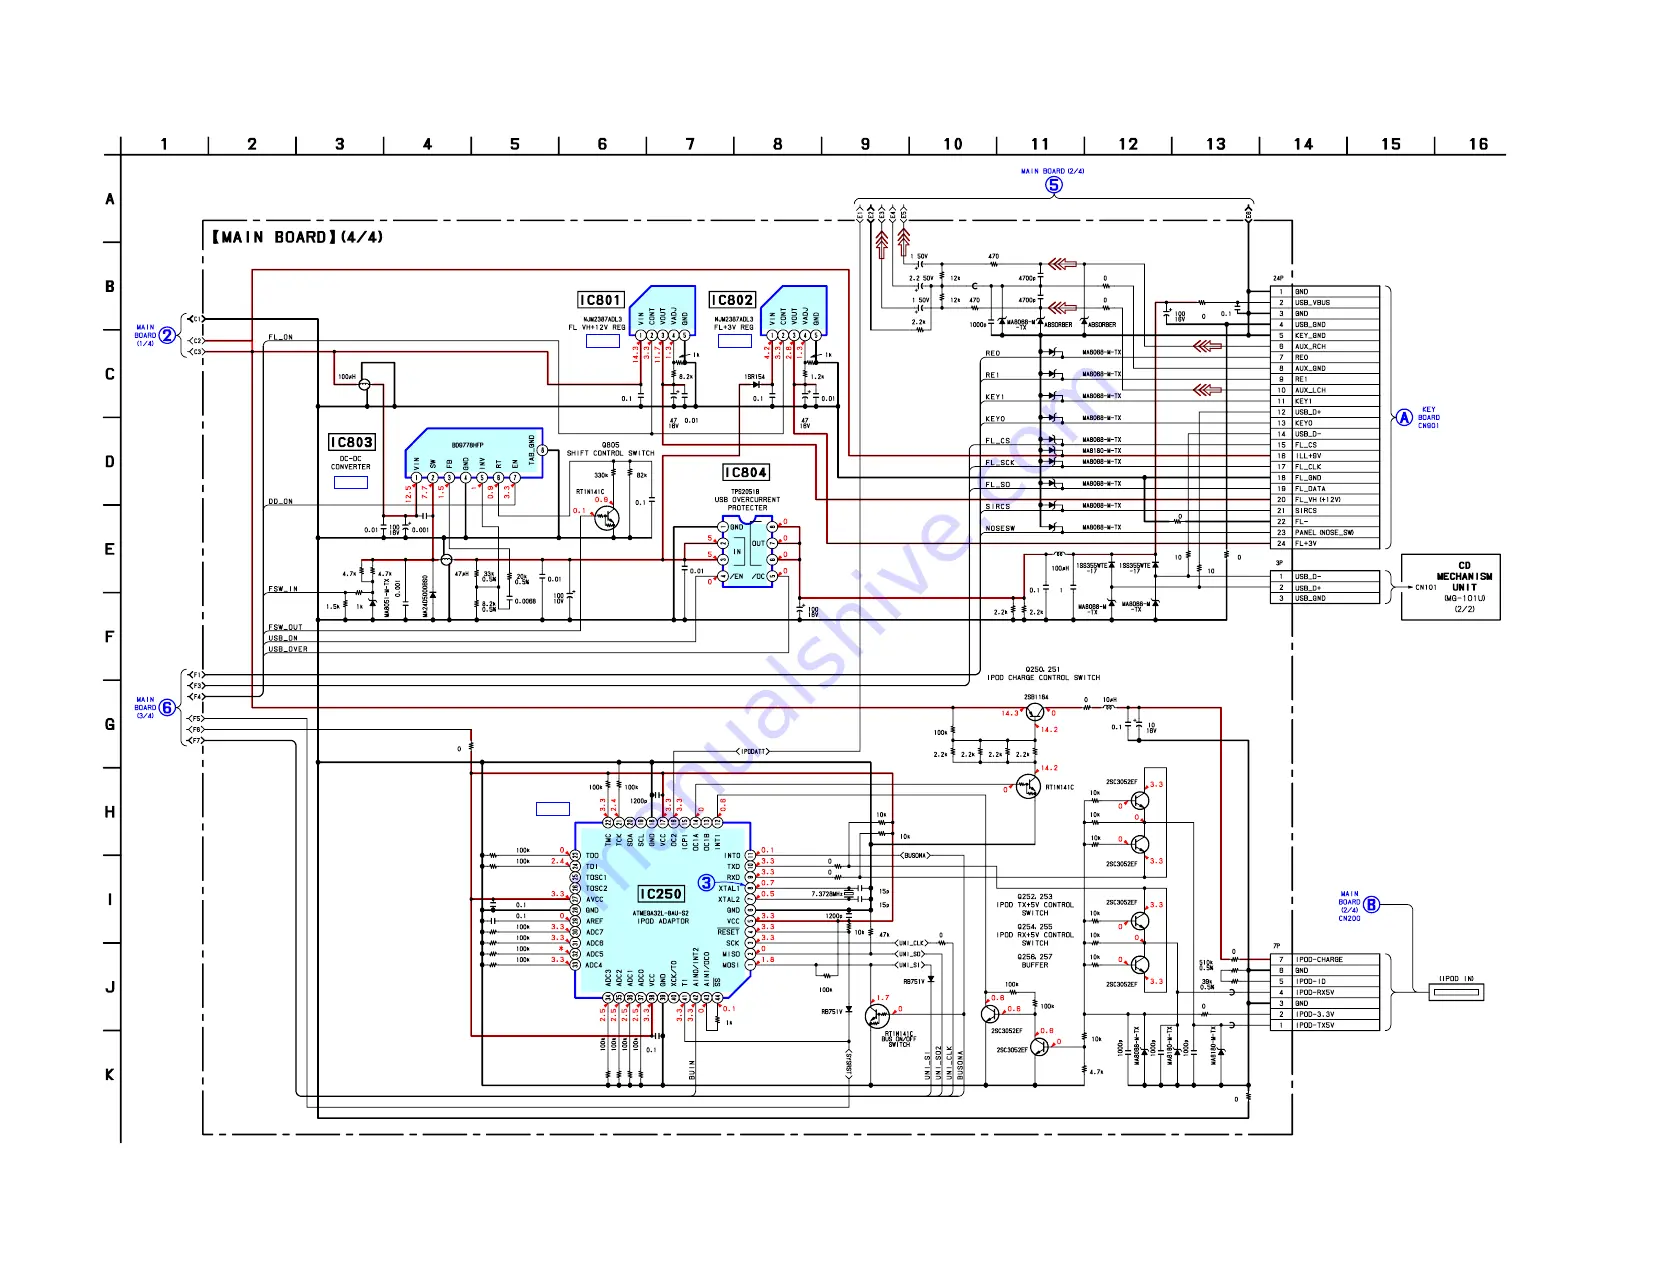1680x1263 pixels.
Task: Click the (IPOD IN) connector symbol
Action: pos(1456,992)
